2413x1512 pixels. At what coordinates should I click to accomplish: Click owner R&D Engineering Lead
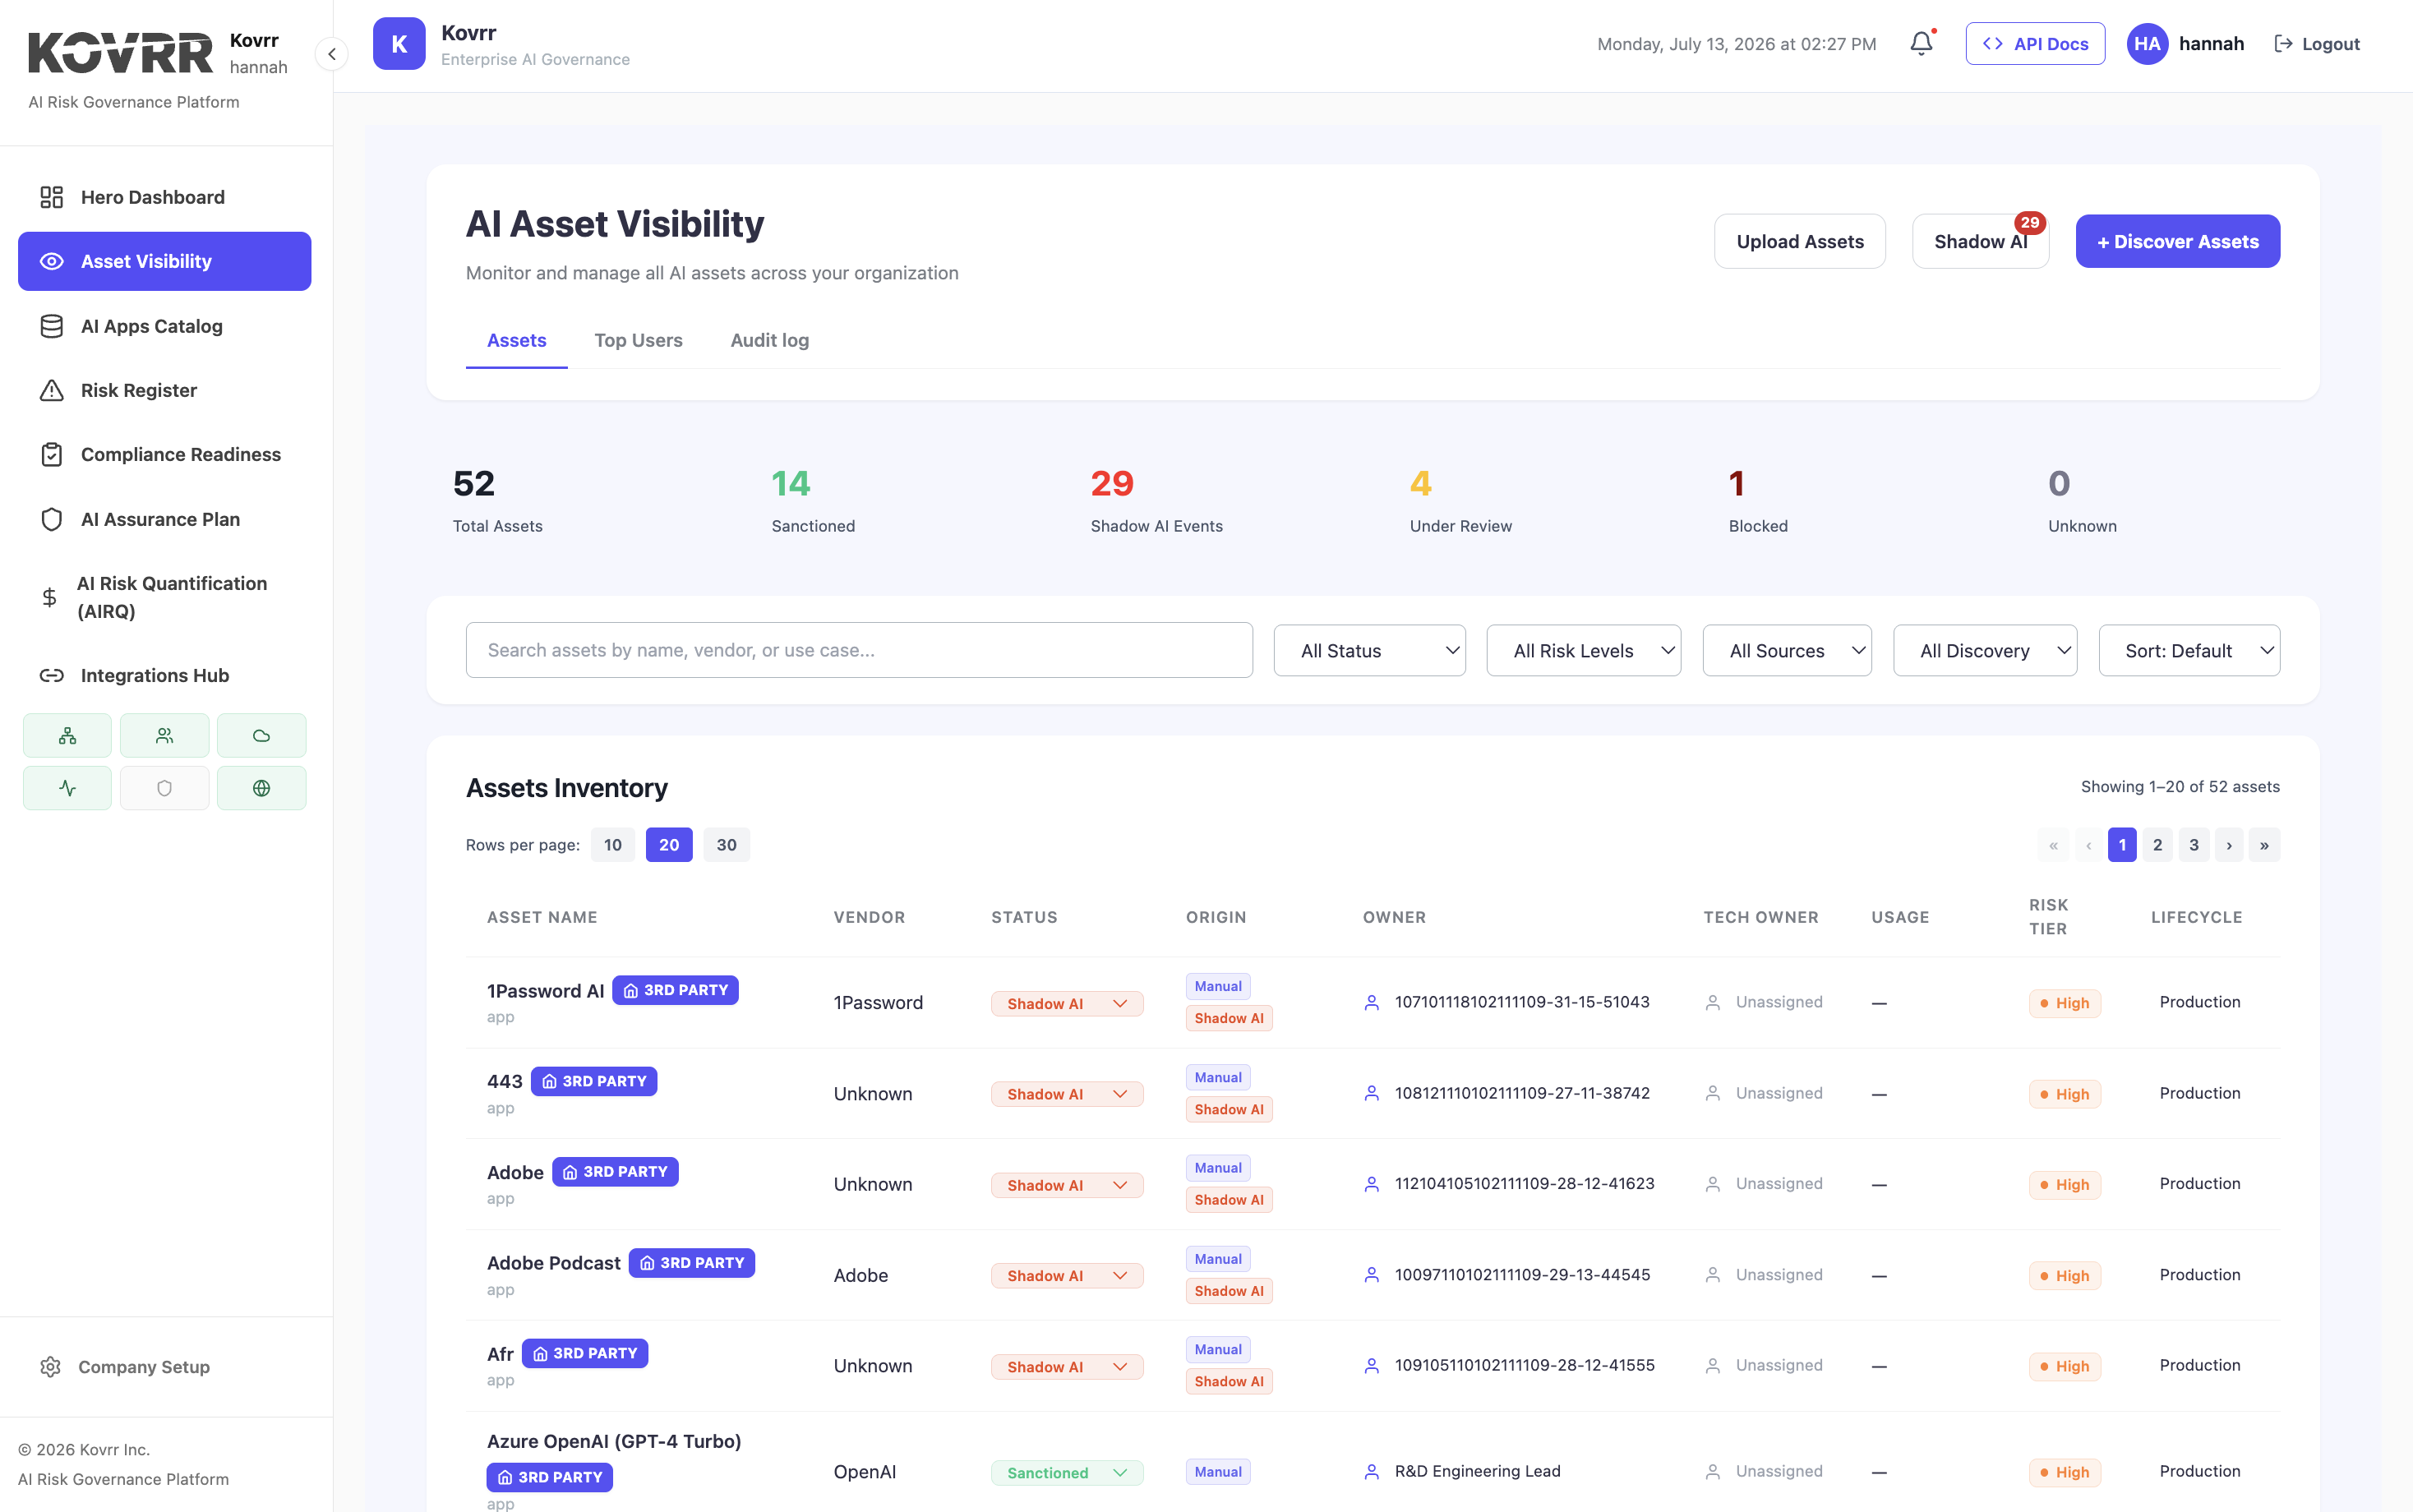coord(1477,1471)
